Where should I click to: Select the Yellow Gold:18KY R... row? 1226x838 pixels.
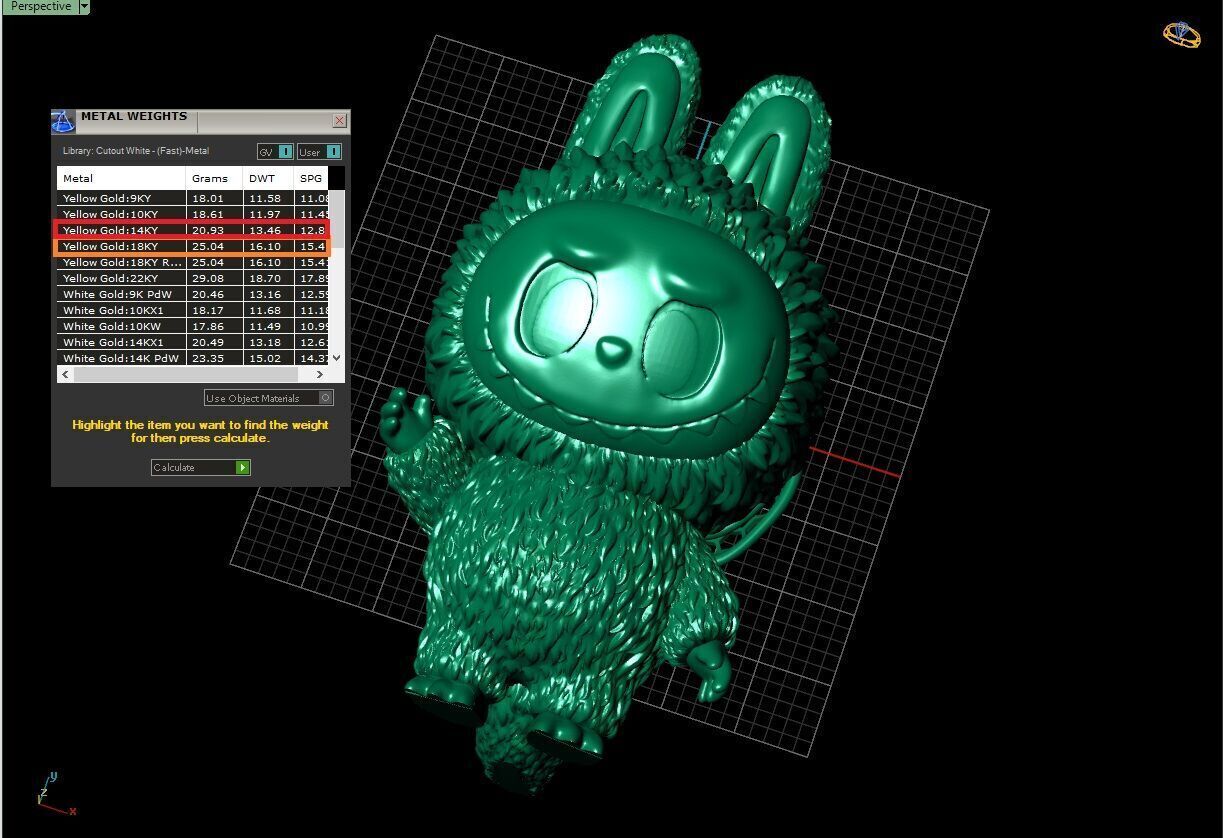[192, 262]
